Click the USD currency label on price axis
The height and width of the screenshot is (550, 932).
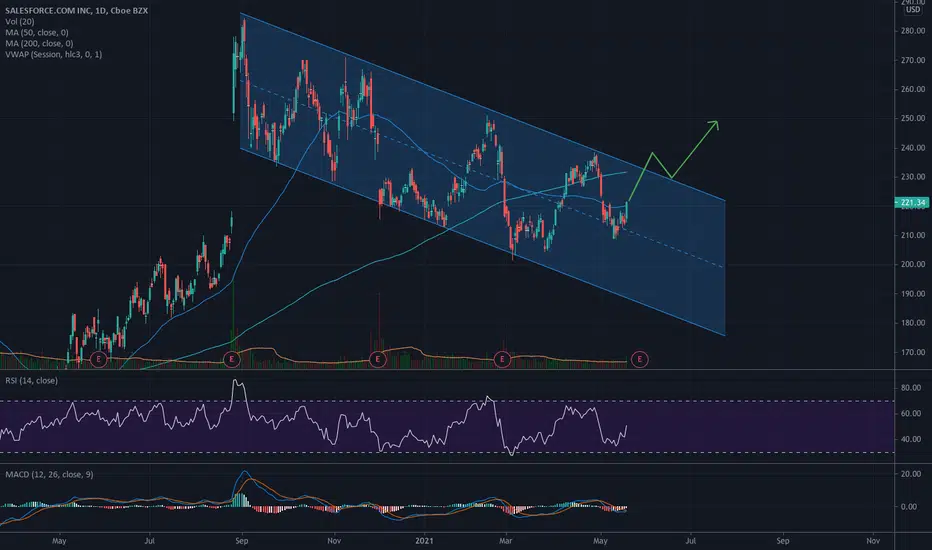[x=913, y=10]
